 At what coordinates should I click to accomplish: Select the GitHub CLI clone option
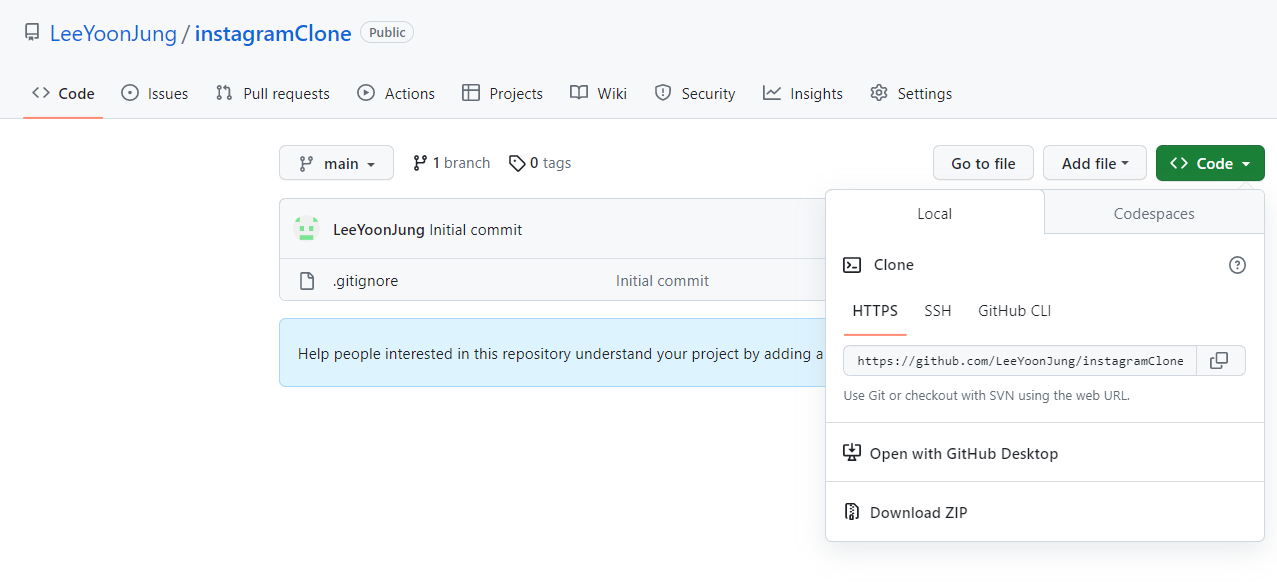1015,311
